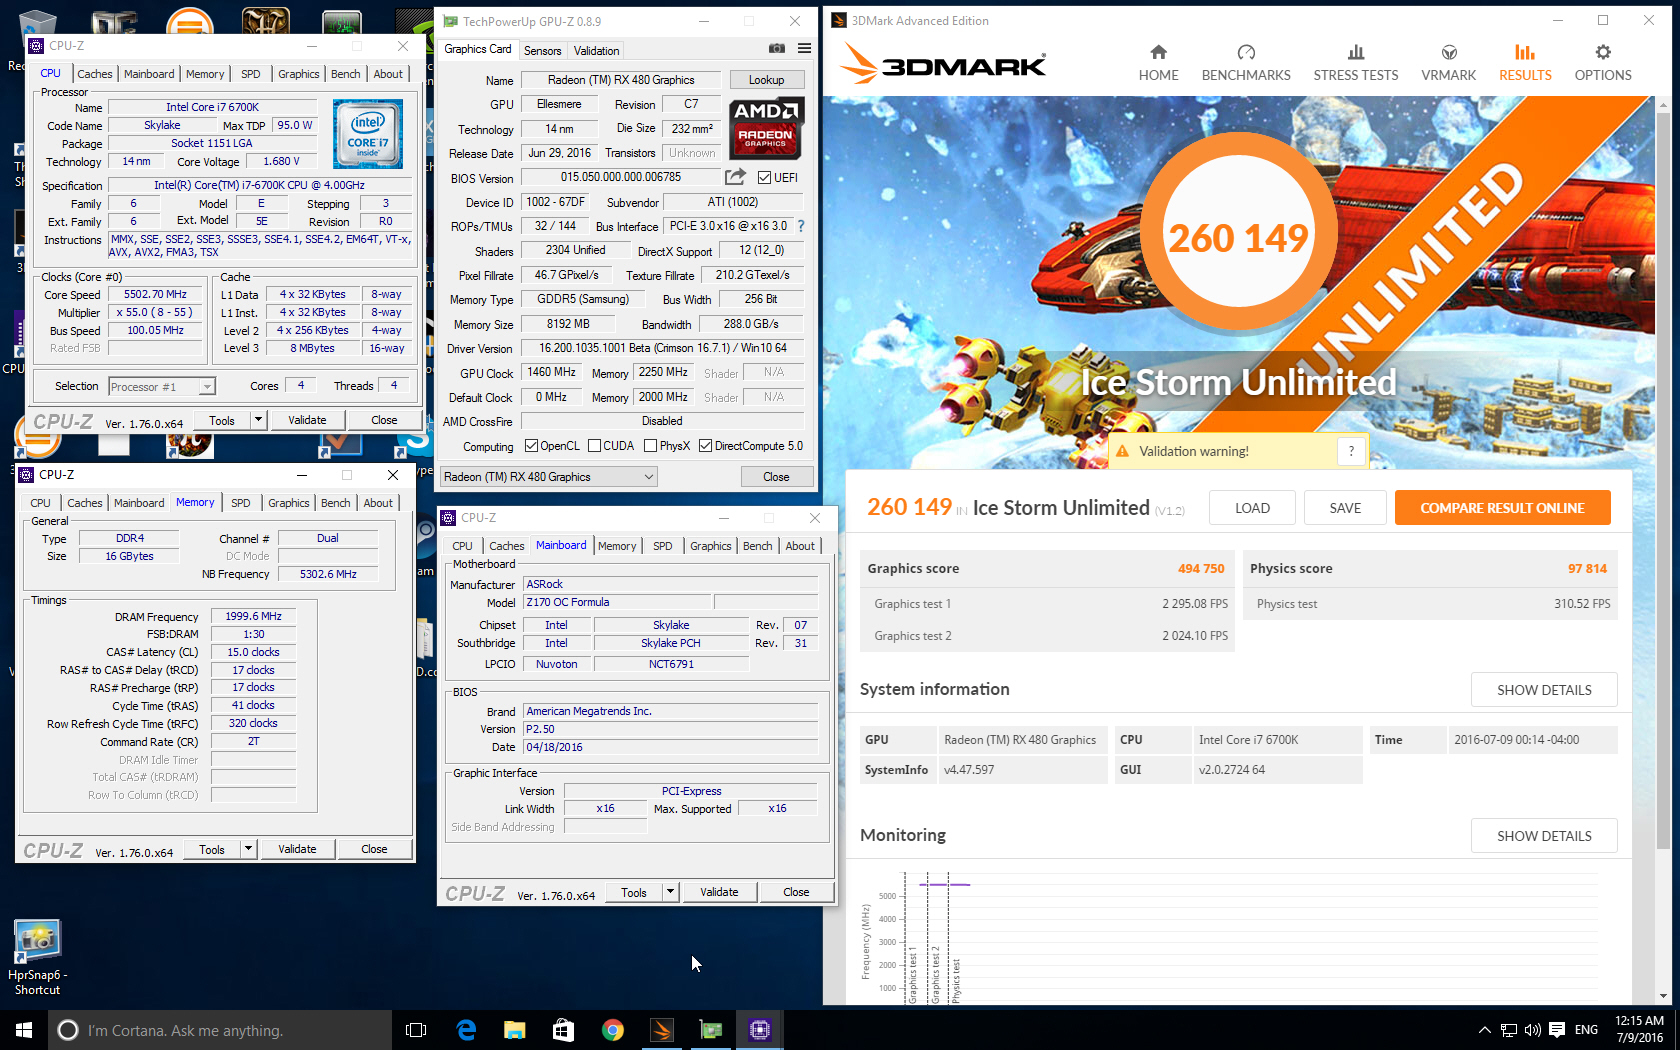Image resolution: width=1680 pixels, height=1050 pixels.
Task: Open BENCHMARKS in 3DMark
Action: 1246,63
